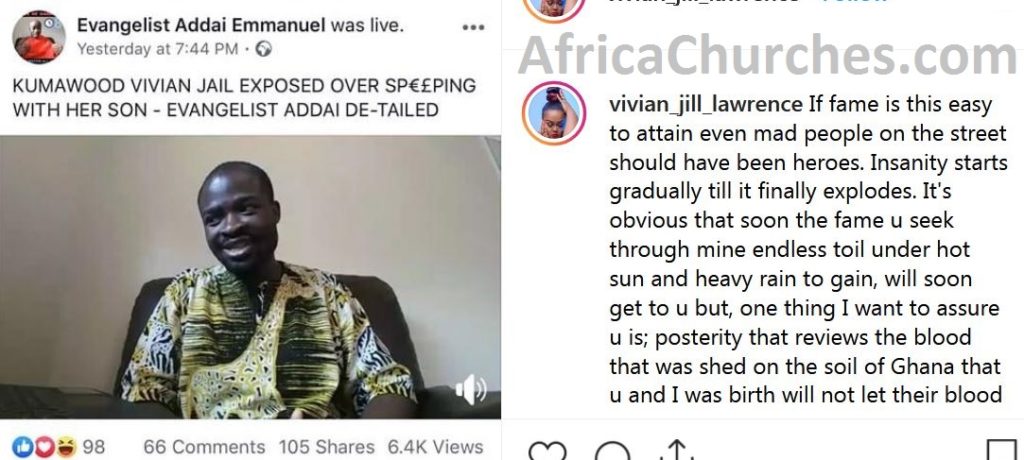The image size is (1024, 460).
Task: Tap the Instagram heart like icon
Action: (x=547, y=451)
